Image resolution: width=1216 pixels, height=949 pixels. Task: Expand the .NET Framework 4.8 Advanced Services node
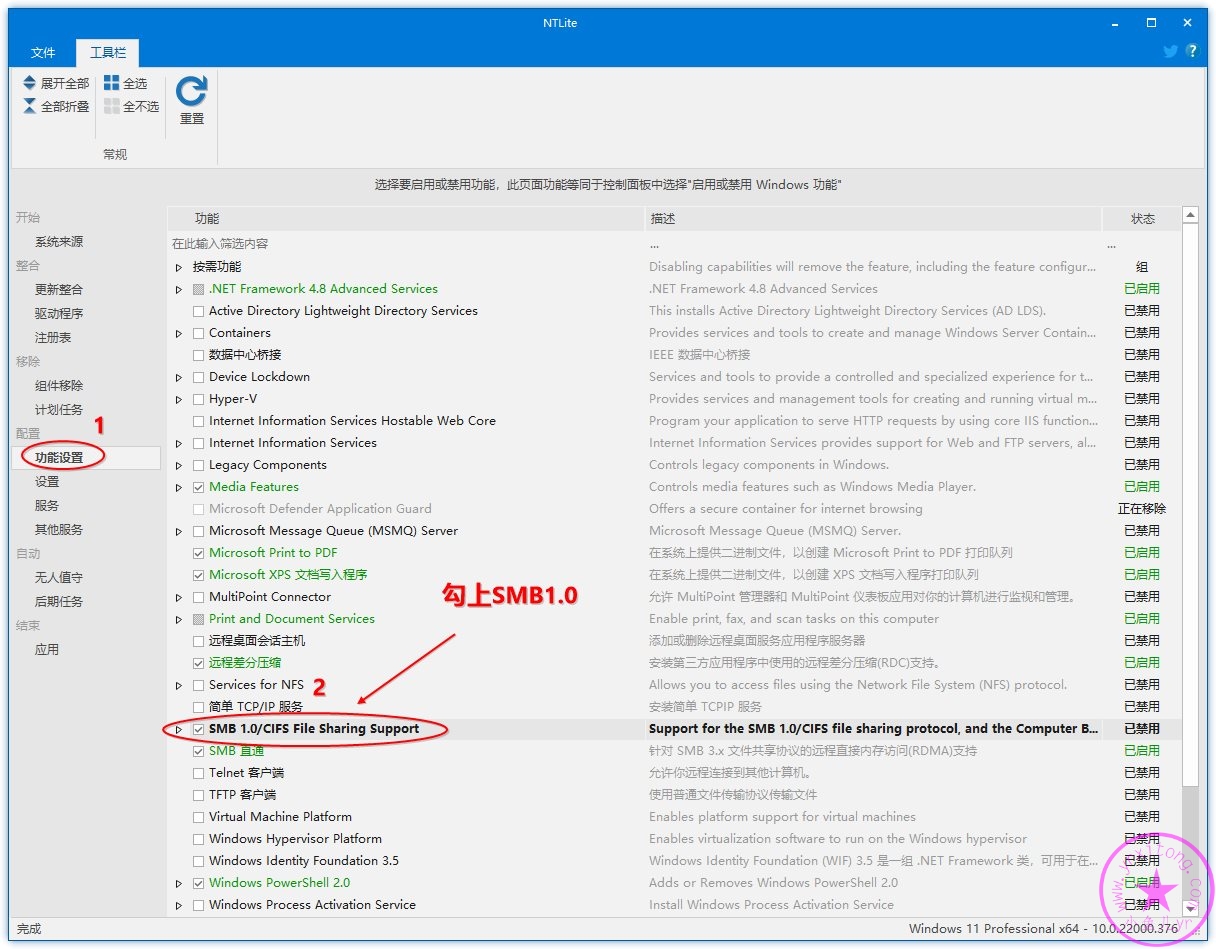point(179,289)
